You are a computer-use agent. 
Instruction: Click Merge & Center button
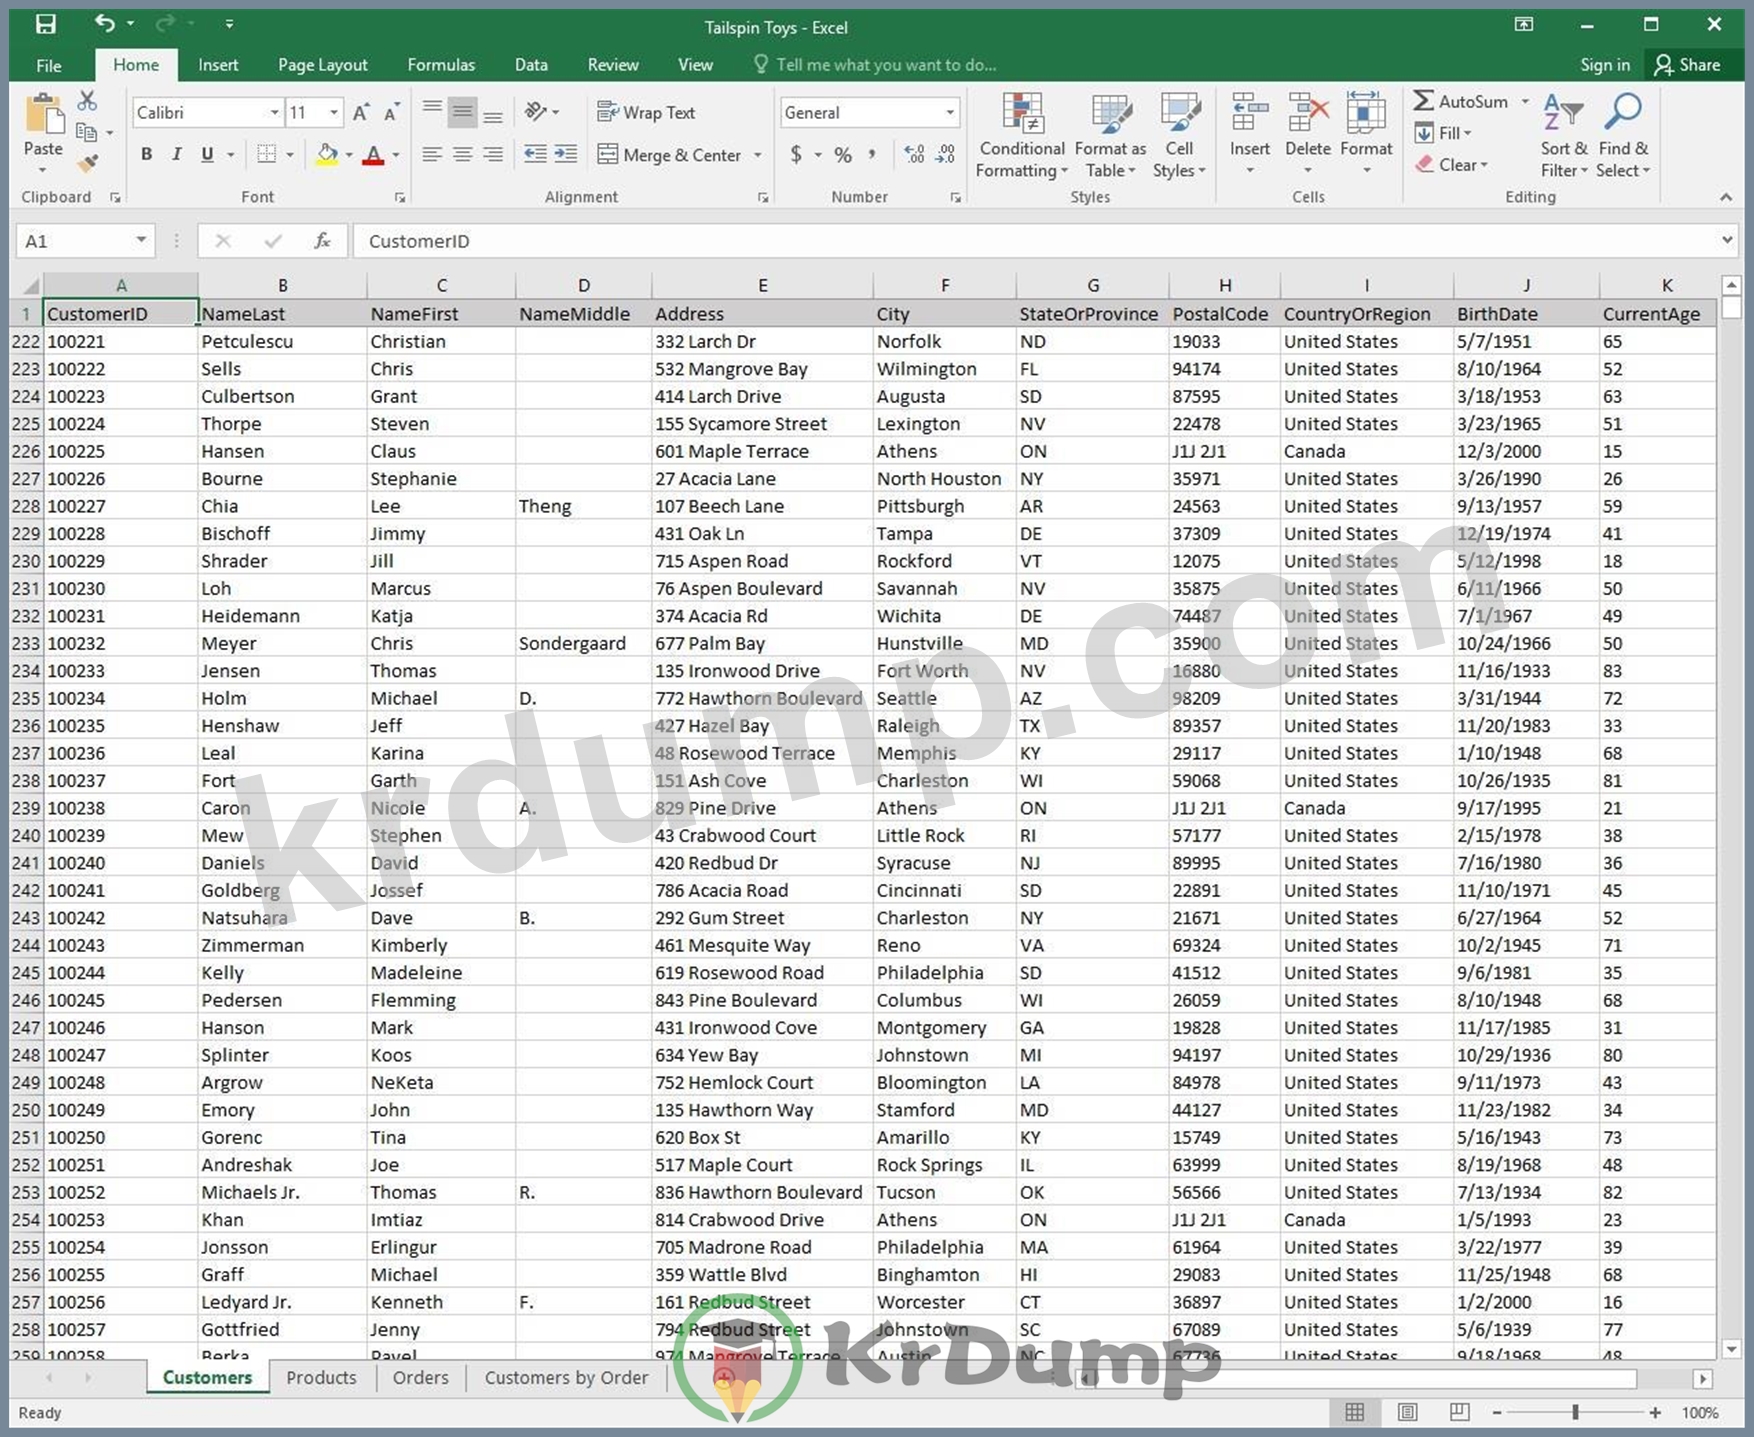(x=670, y=155)
